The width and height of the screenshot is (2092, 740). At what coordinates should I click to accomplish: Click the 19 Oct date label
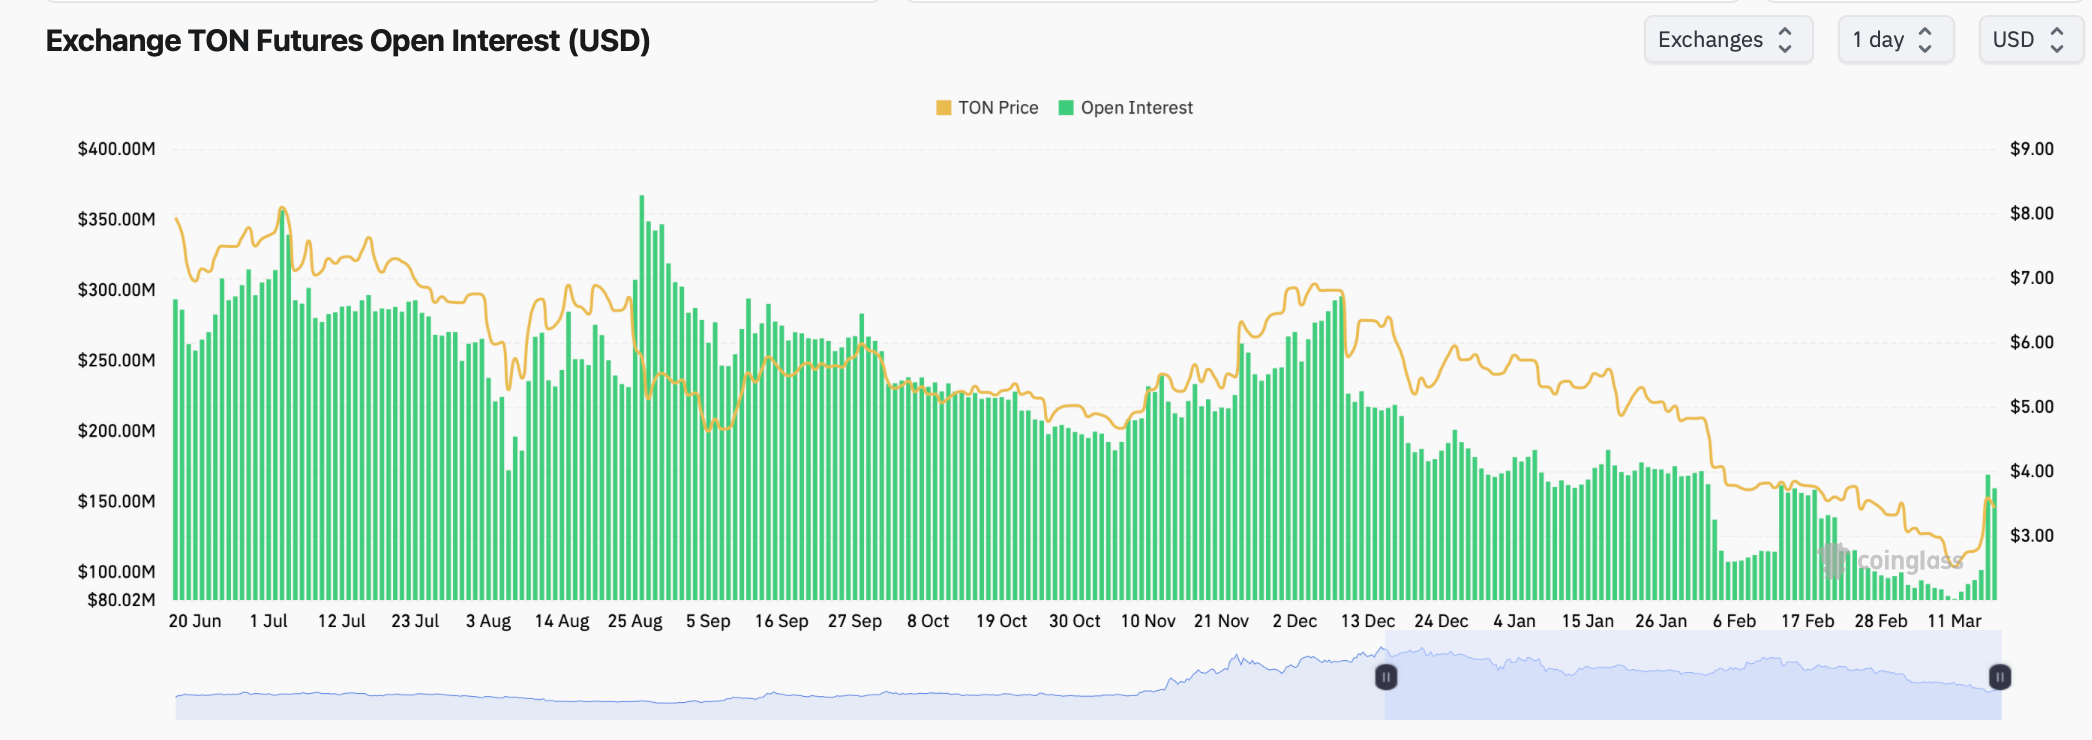pyautogui.click(x=1001, y=621)
